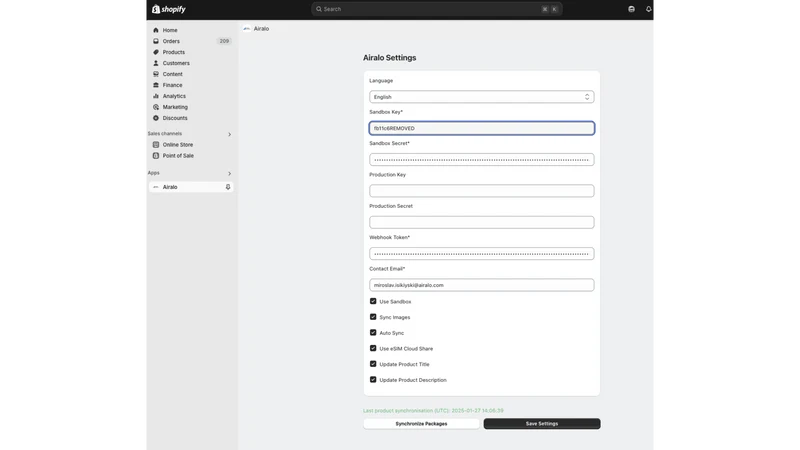The image size is (800, 450).
Task: Expand the Sales channels section
Action: point(229,134)
